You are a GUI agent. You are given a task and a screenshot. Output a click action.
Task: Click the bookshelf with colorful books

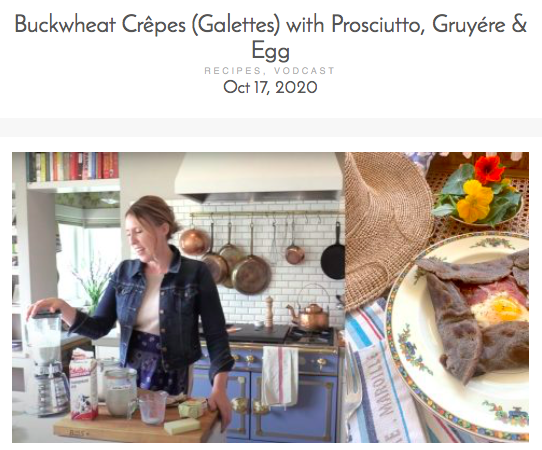[73, 167]
